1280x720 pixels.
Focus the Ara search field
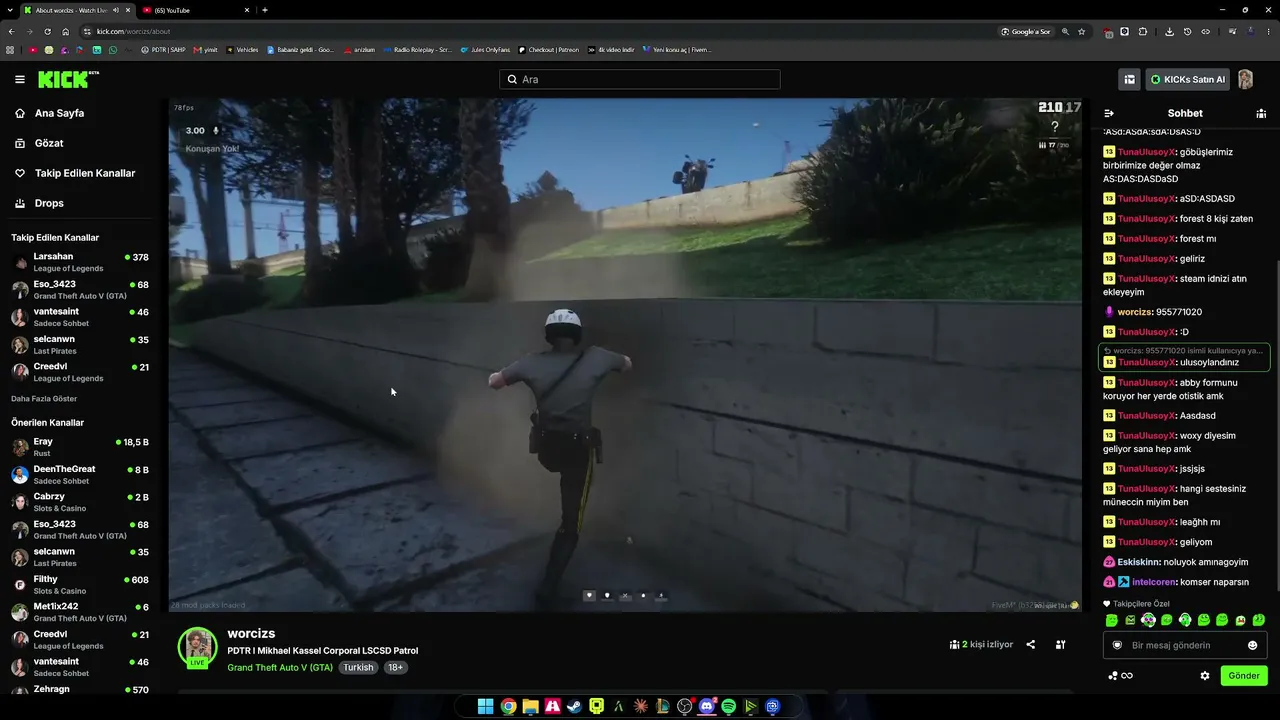click(640, 79)
